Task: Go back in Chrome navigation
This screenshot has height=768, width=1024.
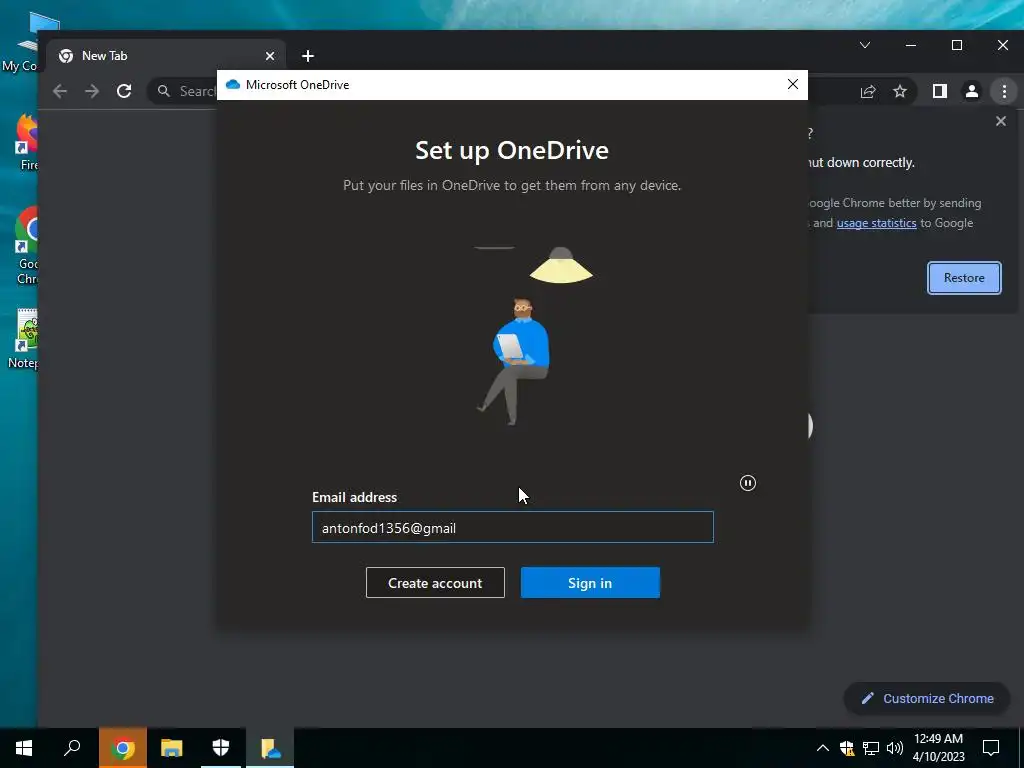Action: (x=60, y=91)
